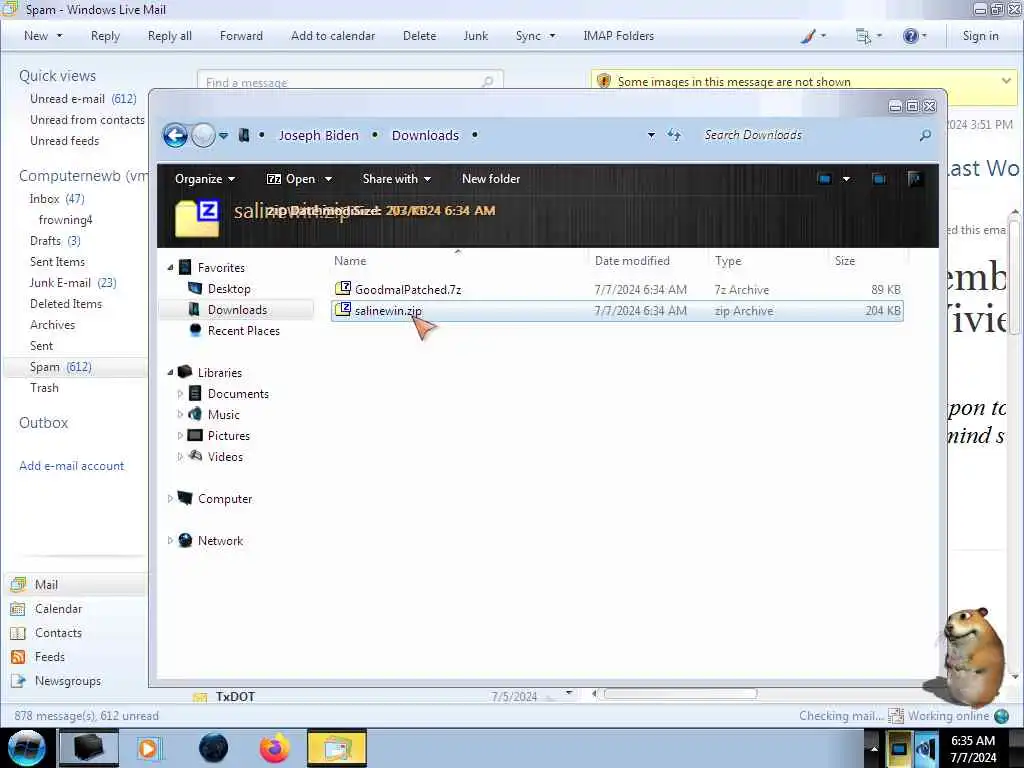Click Add to calendar in Live Mail

click(x=333, y=36)
